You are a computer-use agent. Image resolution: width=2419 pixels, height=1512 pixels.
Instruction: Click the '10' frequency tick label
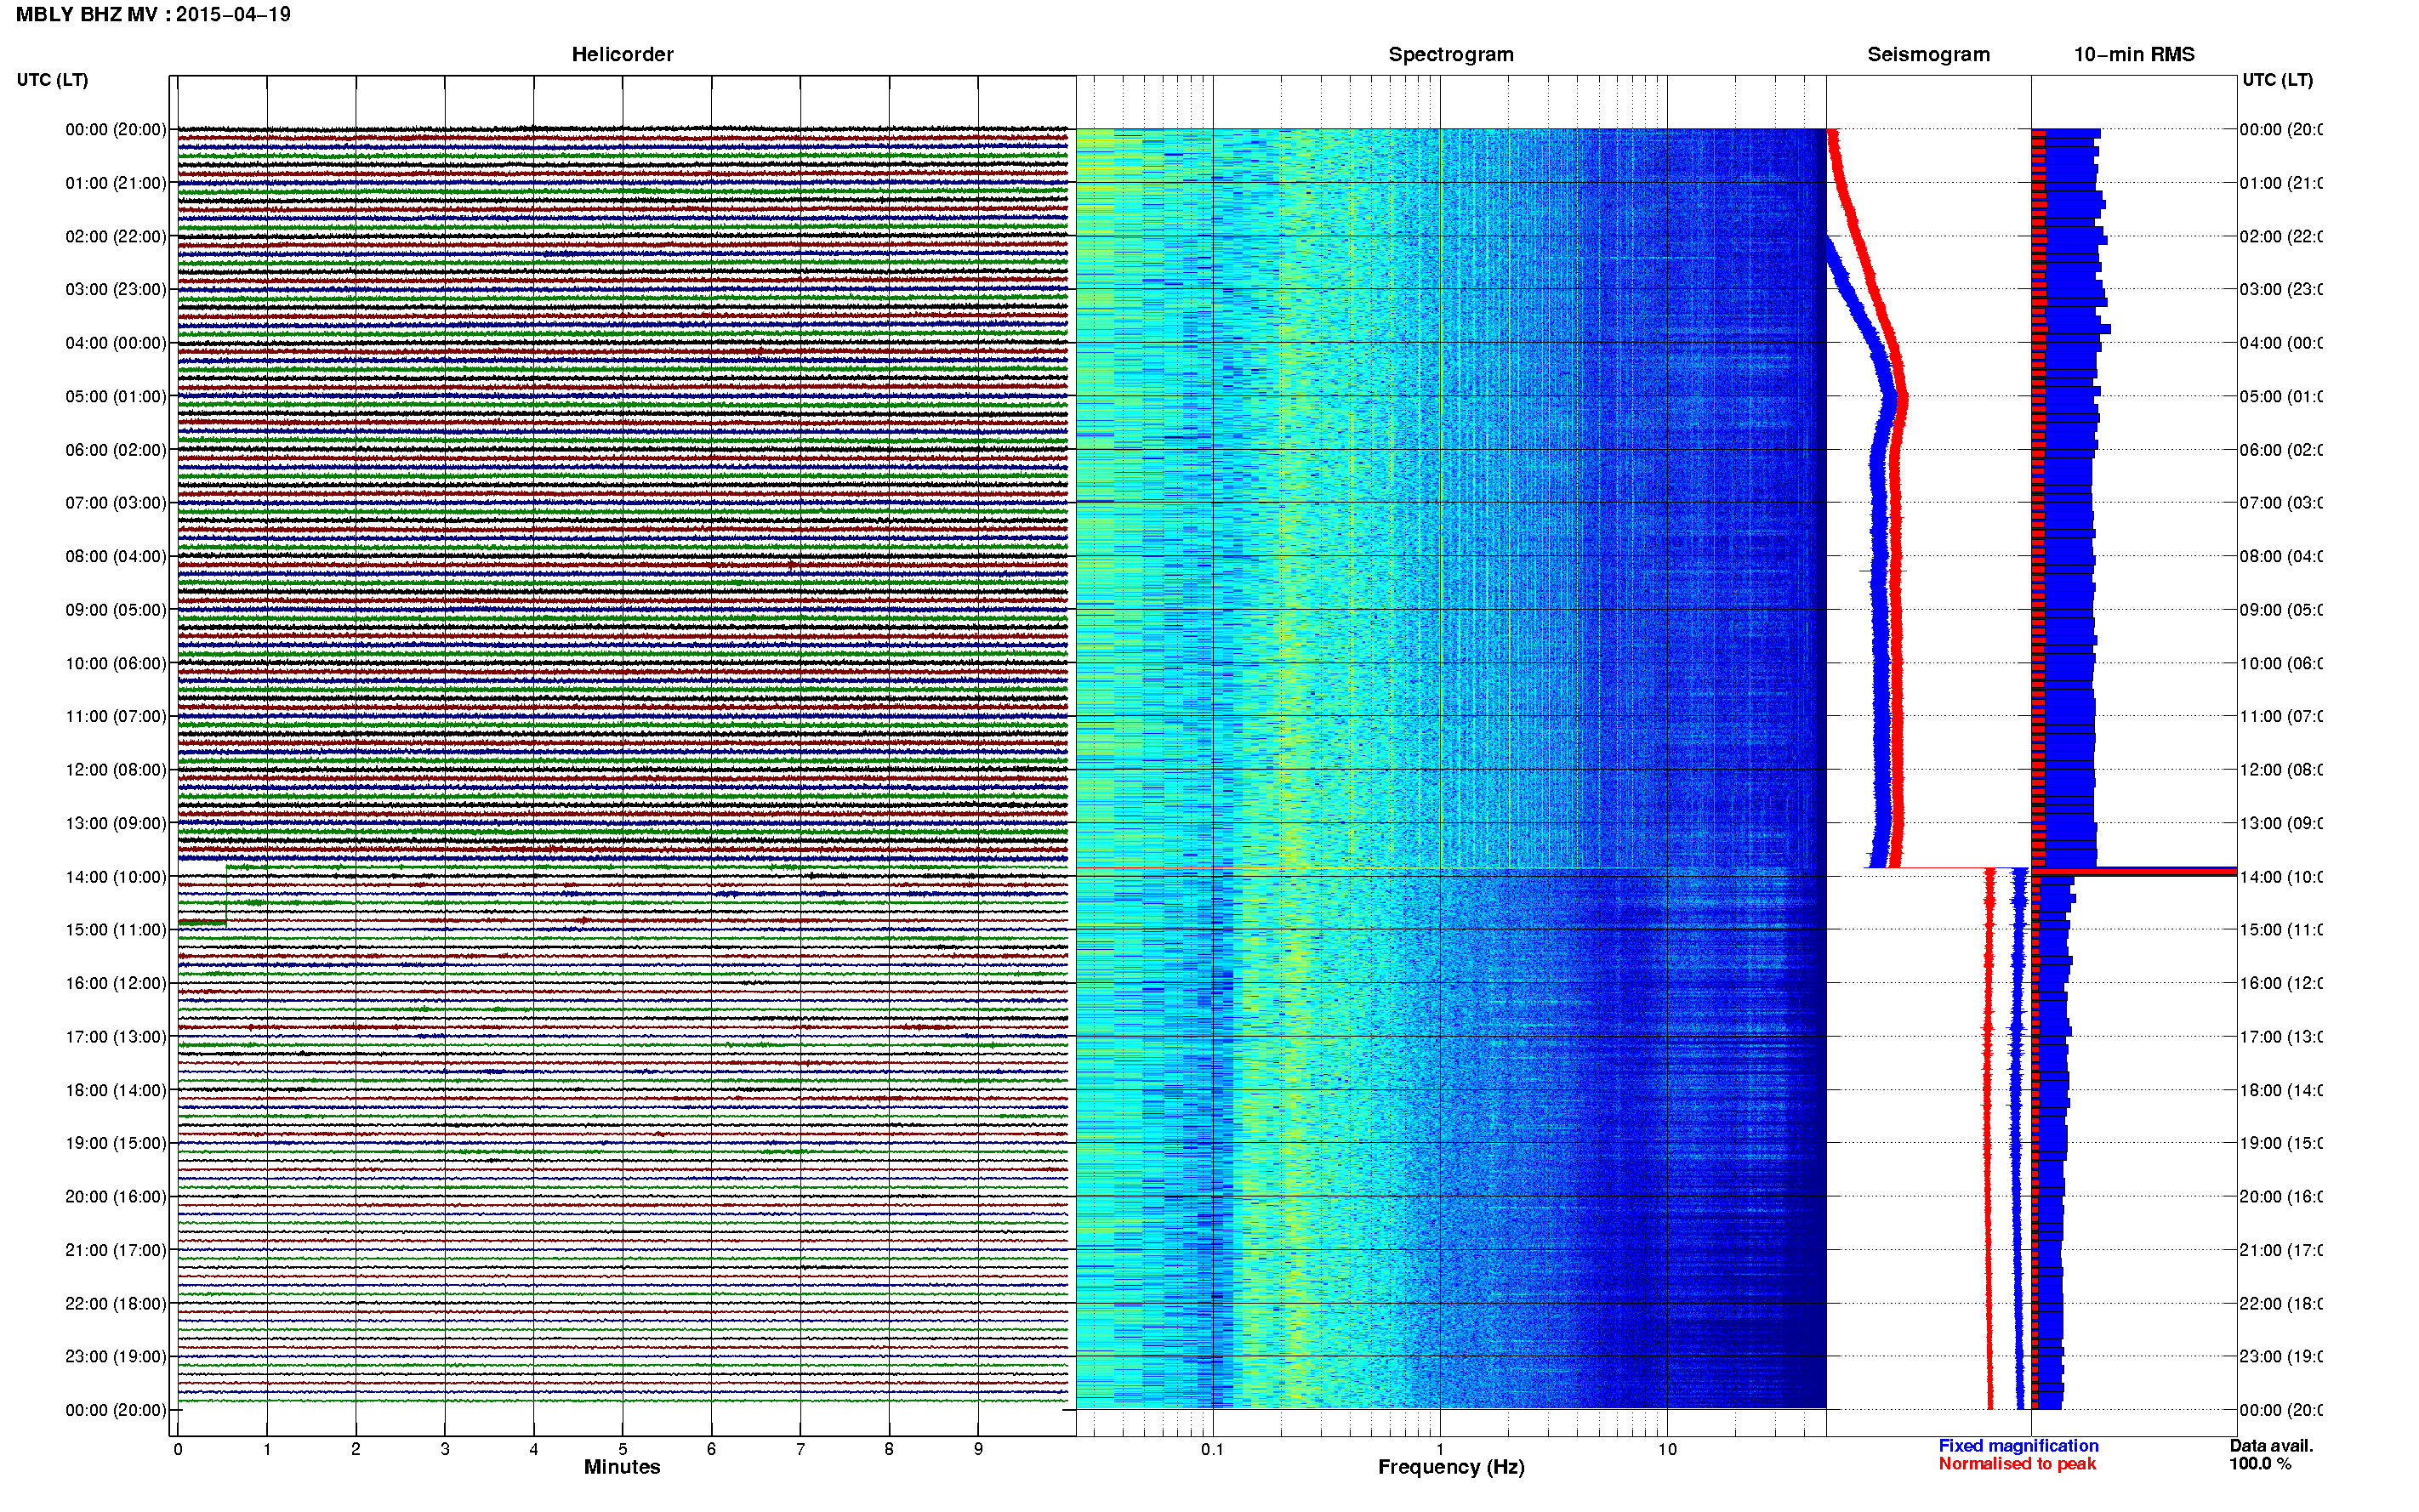[x=1666, y=1449]
